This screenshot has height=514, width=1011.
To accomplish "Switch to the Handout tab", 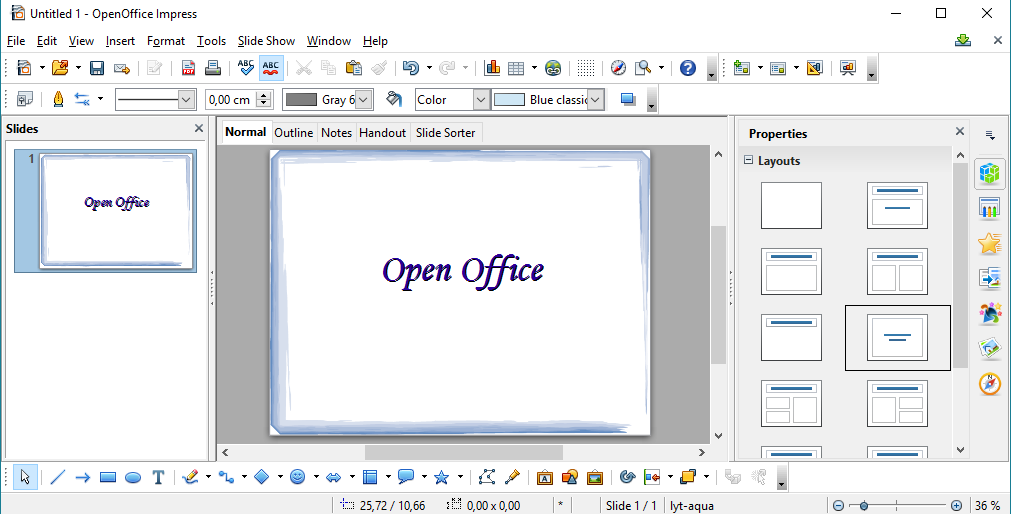I will 382,132.
